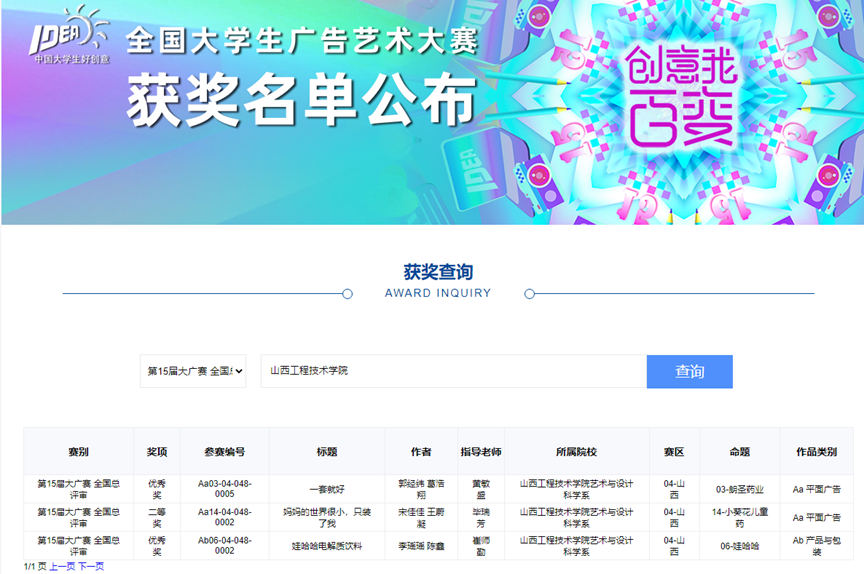This screenshot has height=574, width=864.
Task: Select the work titled 娃哈哈电解质饮料
Action: pyautogui.click(x=326, y=546)
